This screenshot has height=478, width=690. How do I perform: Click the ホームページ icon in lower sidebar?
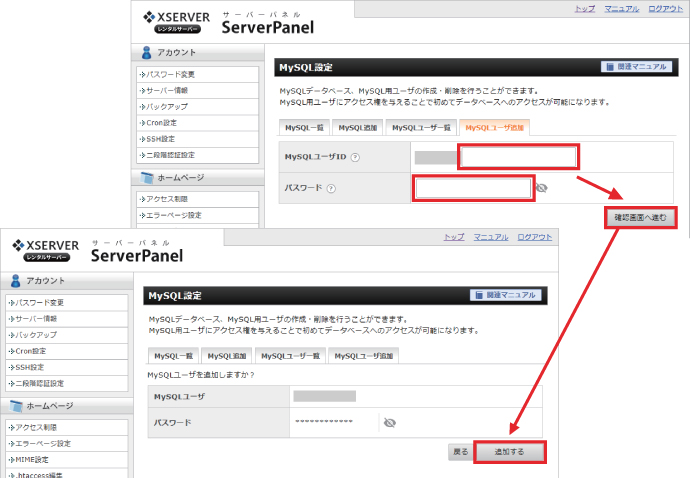coord(16,406)
